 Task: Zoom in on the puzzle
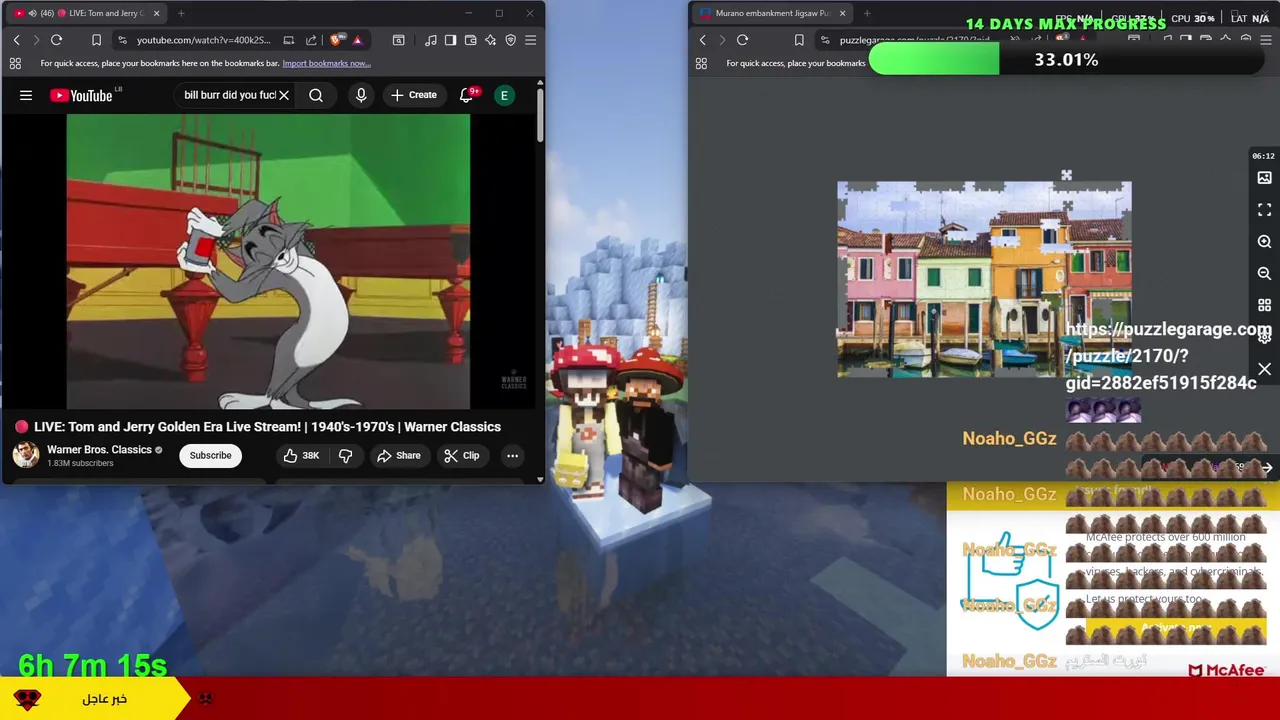coord(1264,242)
